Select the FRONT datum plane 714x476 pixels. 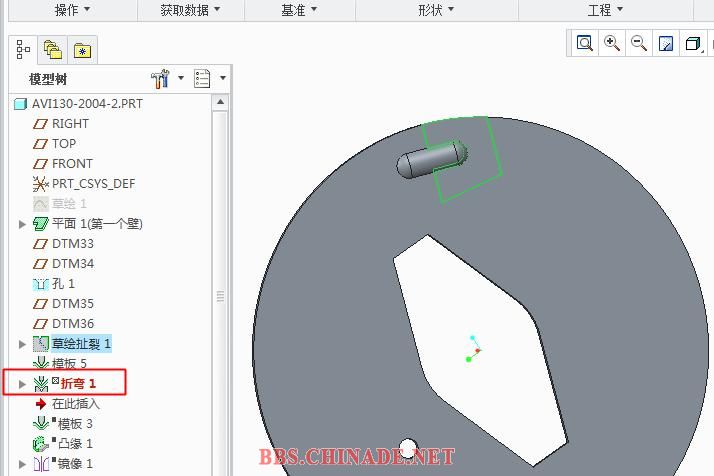pos(72,164)
